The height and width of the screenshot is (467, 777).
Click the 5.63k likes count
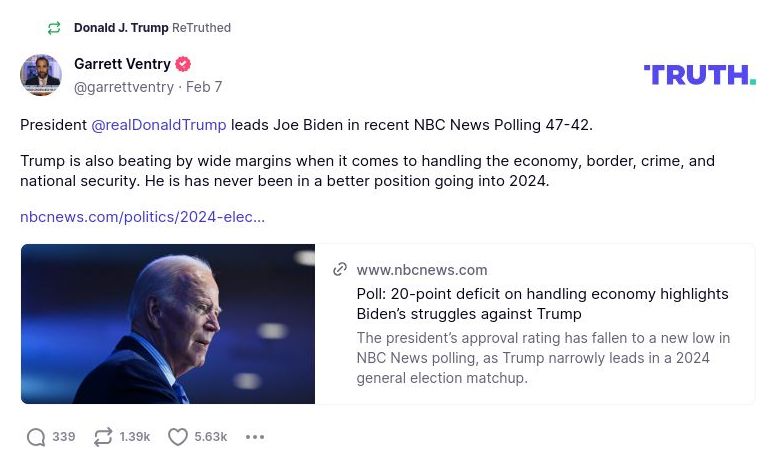(211, 437)
